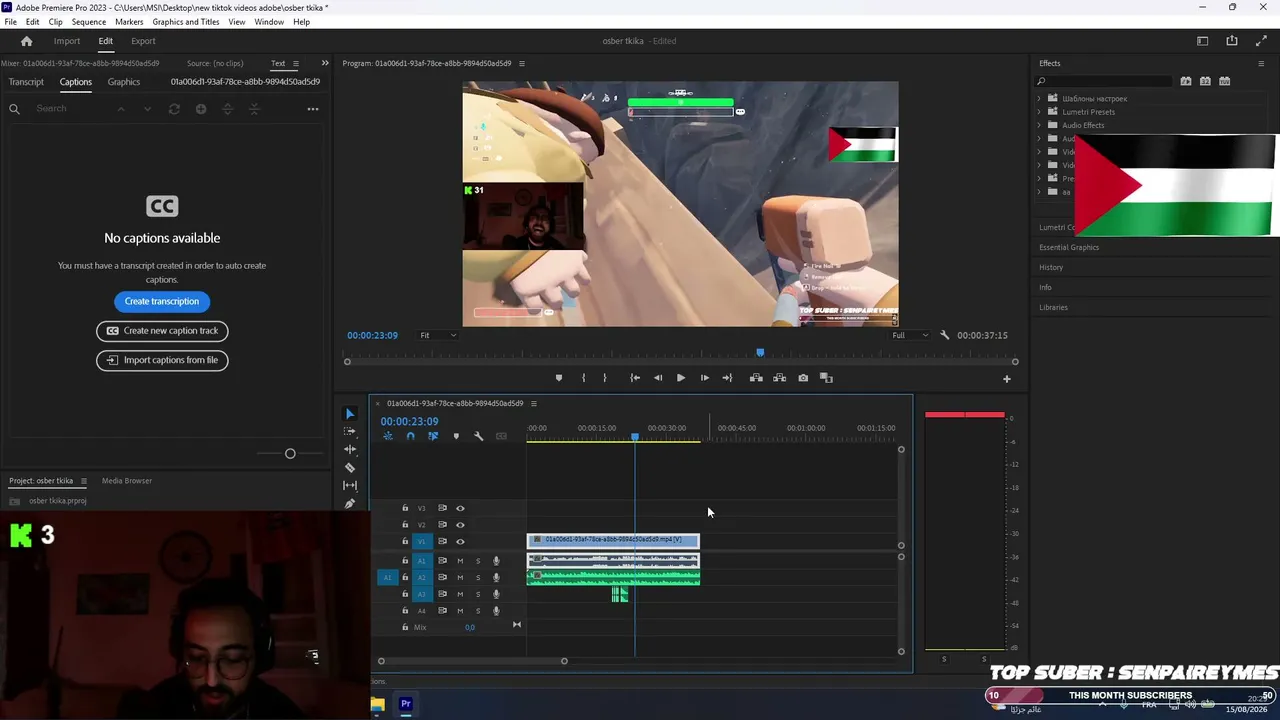Viewport: 1280px width, 720px height.
Task: Click the Program Monitor settings wrench
Action: pyautogui.click(x=945, y=335)
